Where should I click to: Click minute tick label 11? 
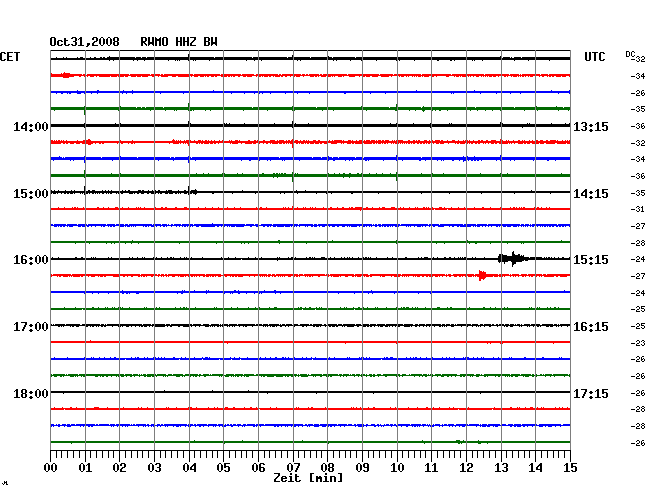[431, 468]
